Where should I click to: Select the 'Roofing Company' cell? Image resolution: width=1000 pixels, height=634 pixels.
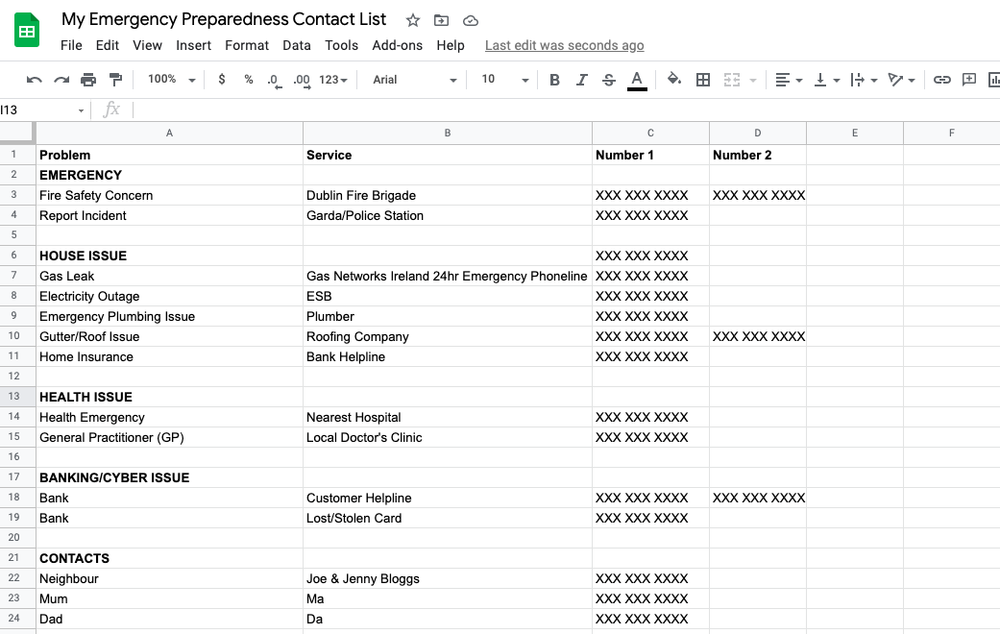pos(447,336)
